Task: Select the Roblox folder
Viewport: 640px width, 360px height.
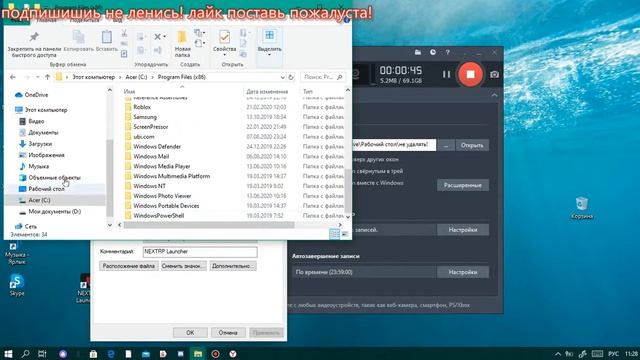Action: click(x=142, y=107)
